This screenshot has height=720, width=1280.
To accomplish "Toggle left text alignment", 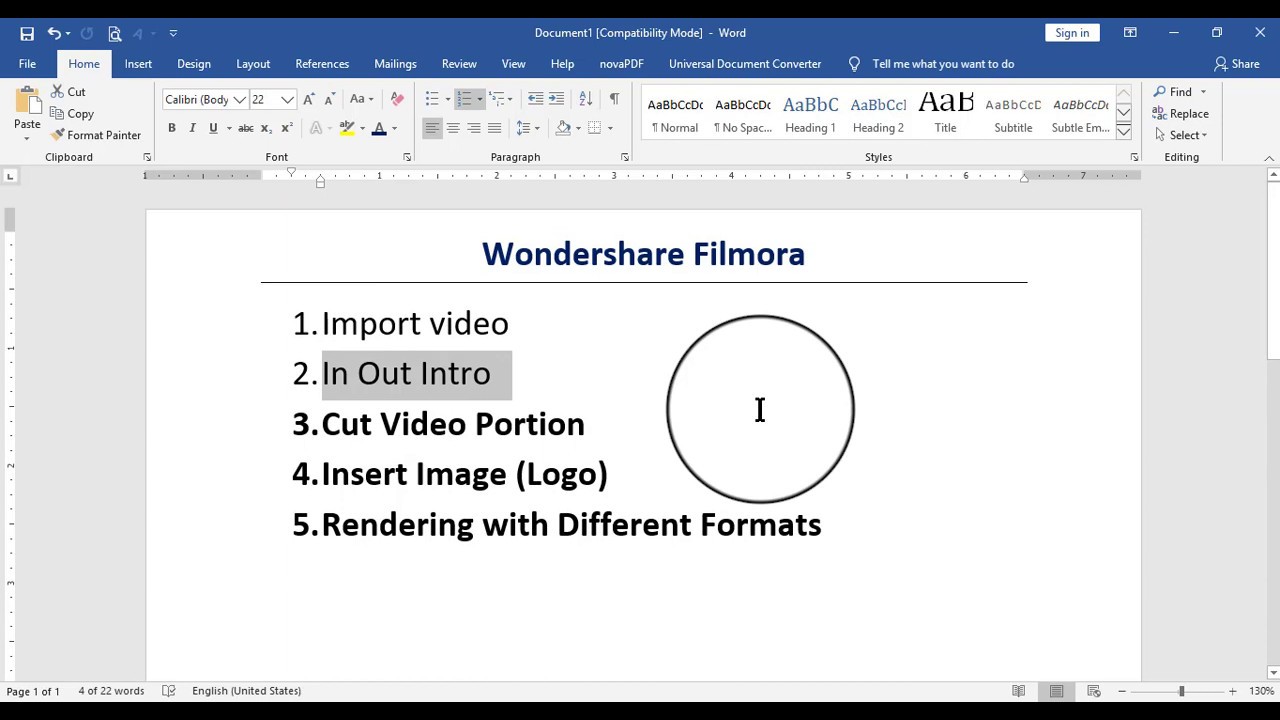I will click(x=432, y=128).
